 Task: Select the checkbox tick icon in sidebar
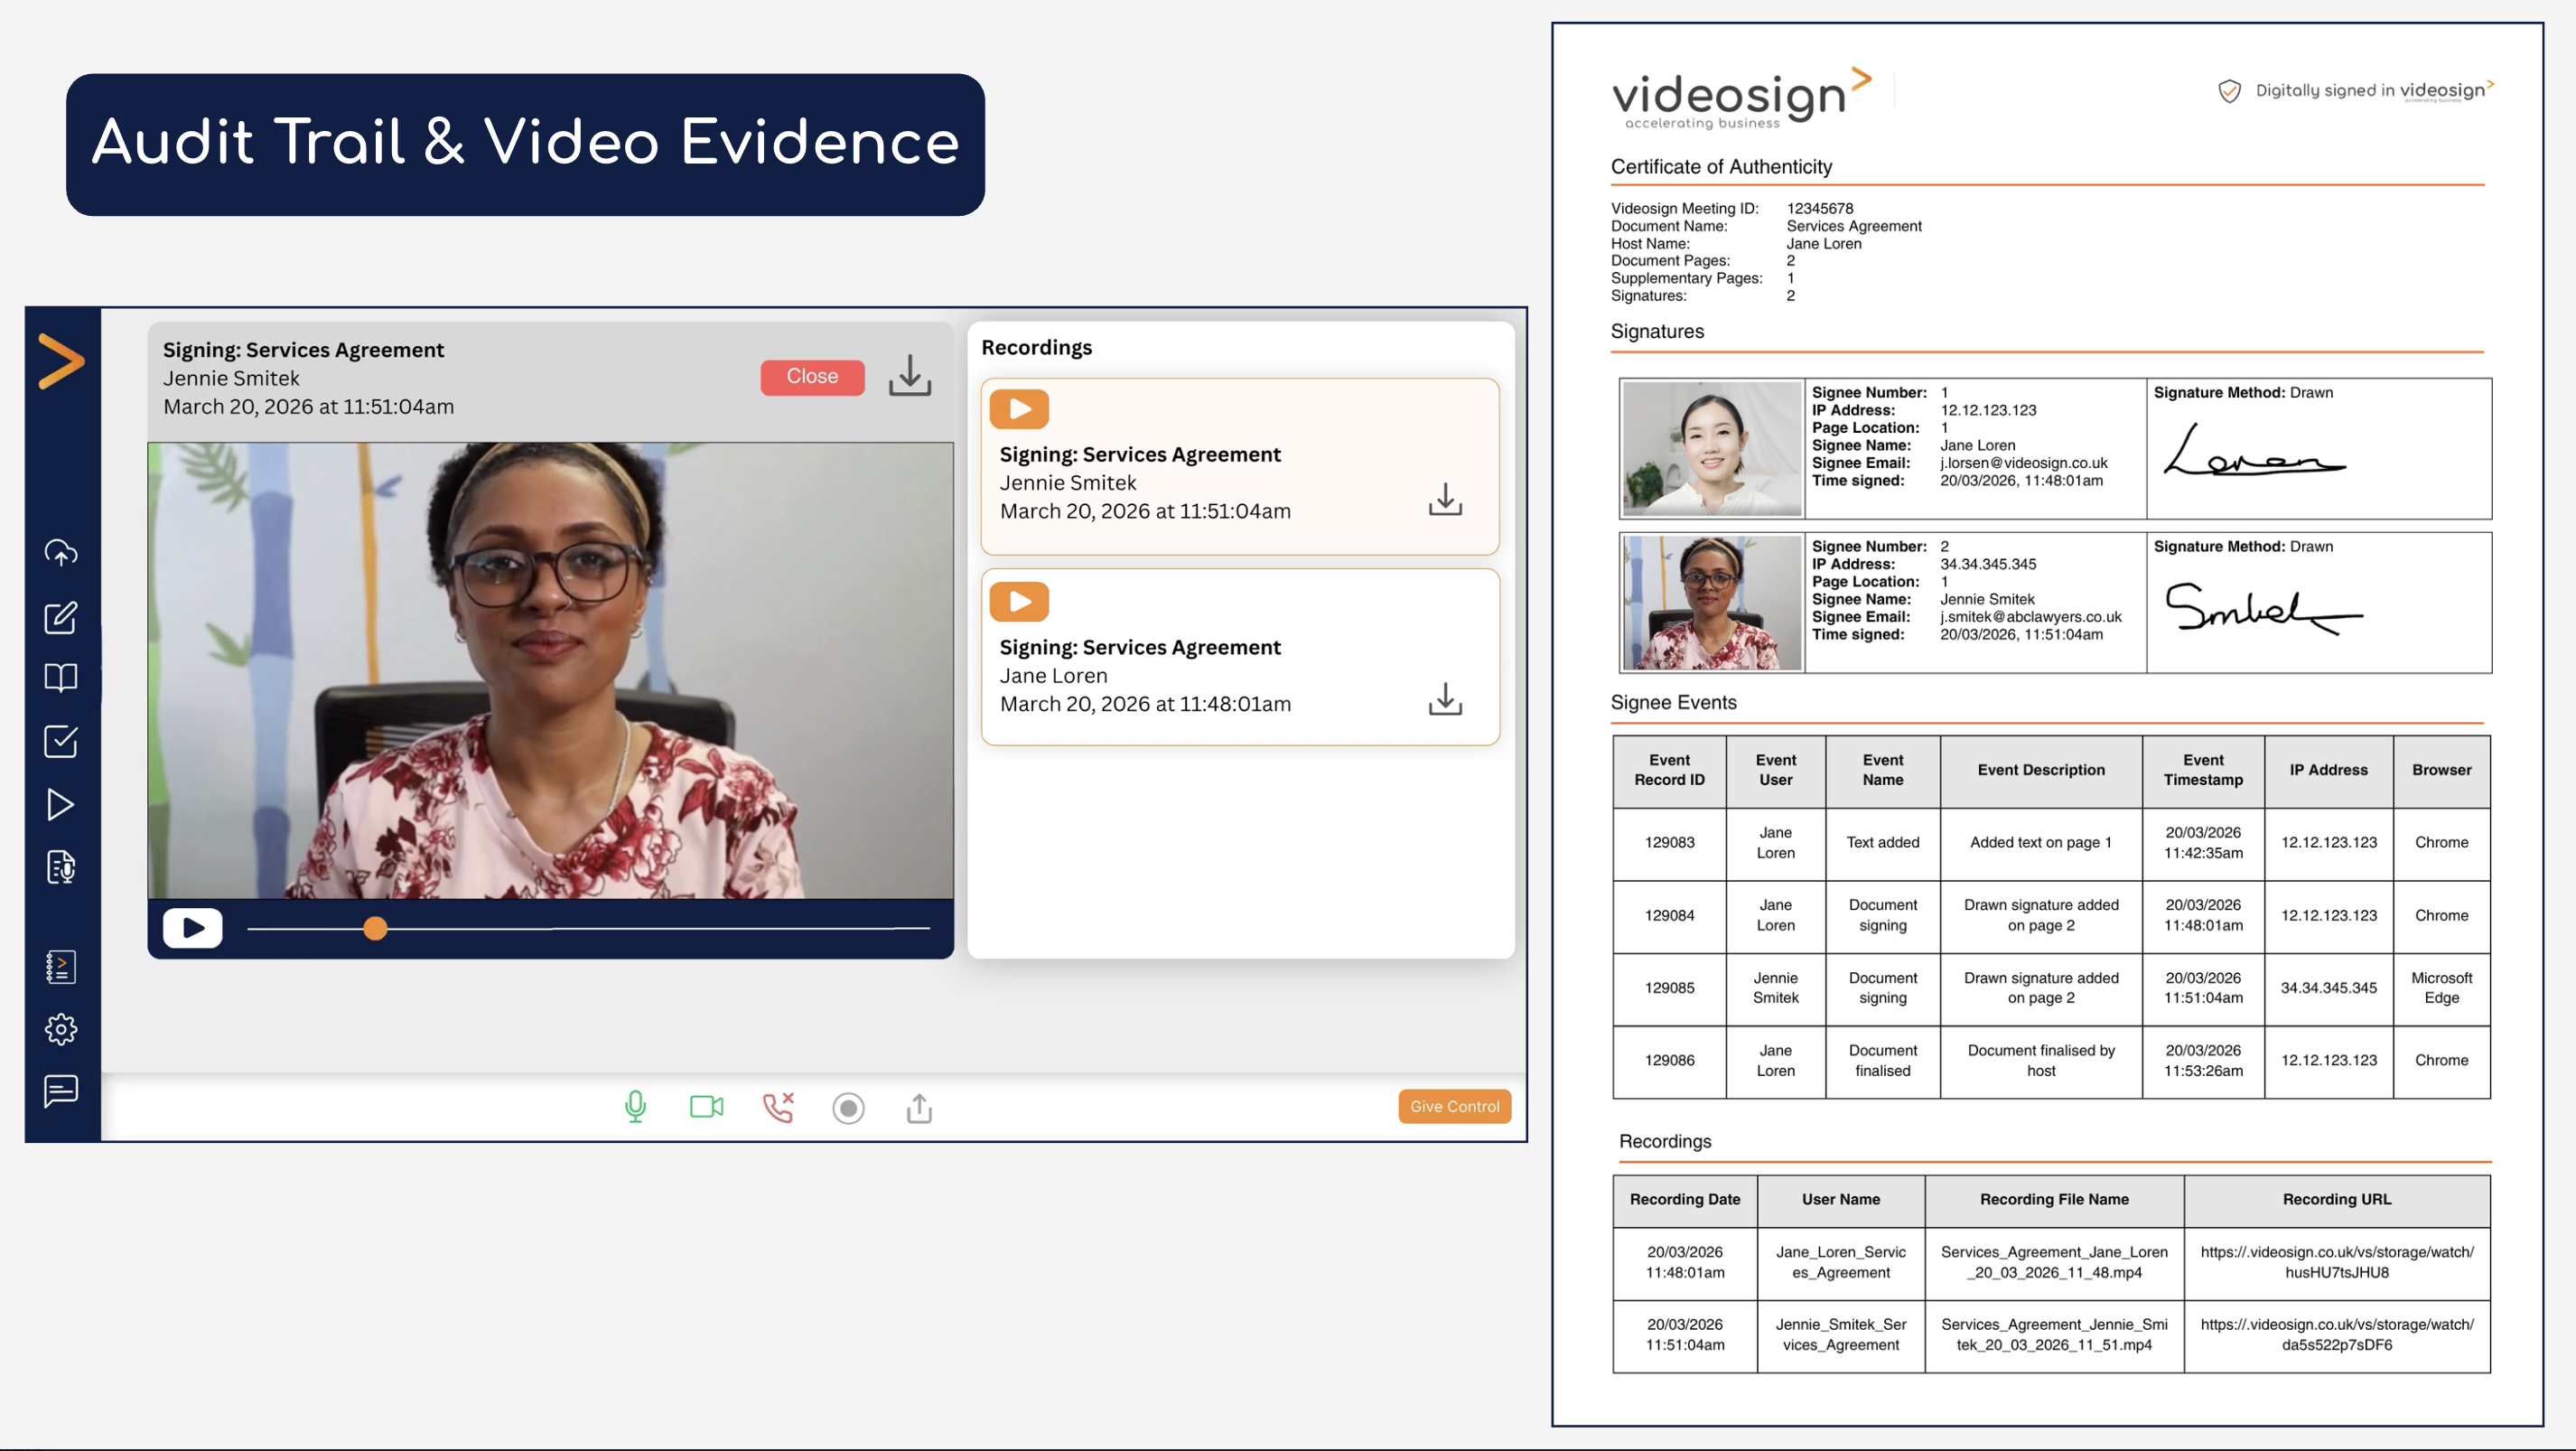click(61, 741)
